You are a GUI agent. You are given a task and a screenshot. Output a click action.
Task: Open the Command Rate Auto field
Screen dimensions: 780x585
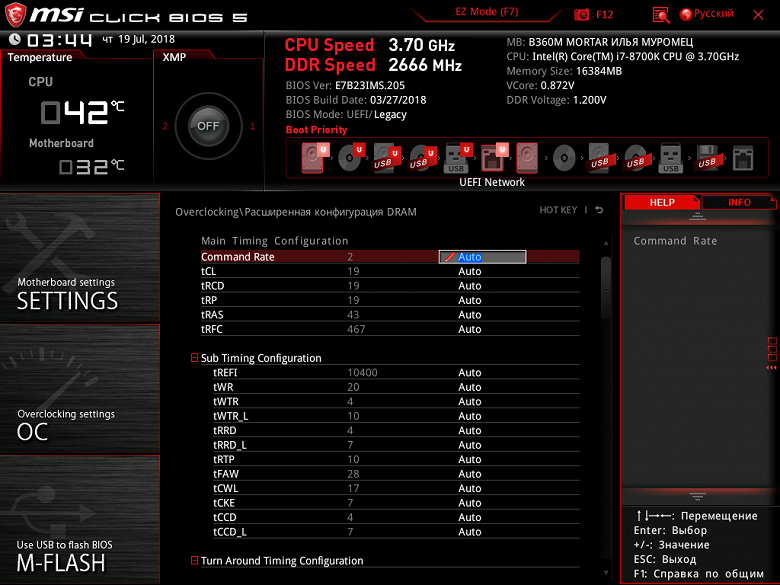(x=482, y=257)
